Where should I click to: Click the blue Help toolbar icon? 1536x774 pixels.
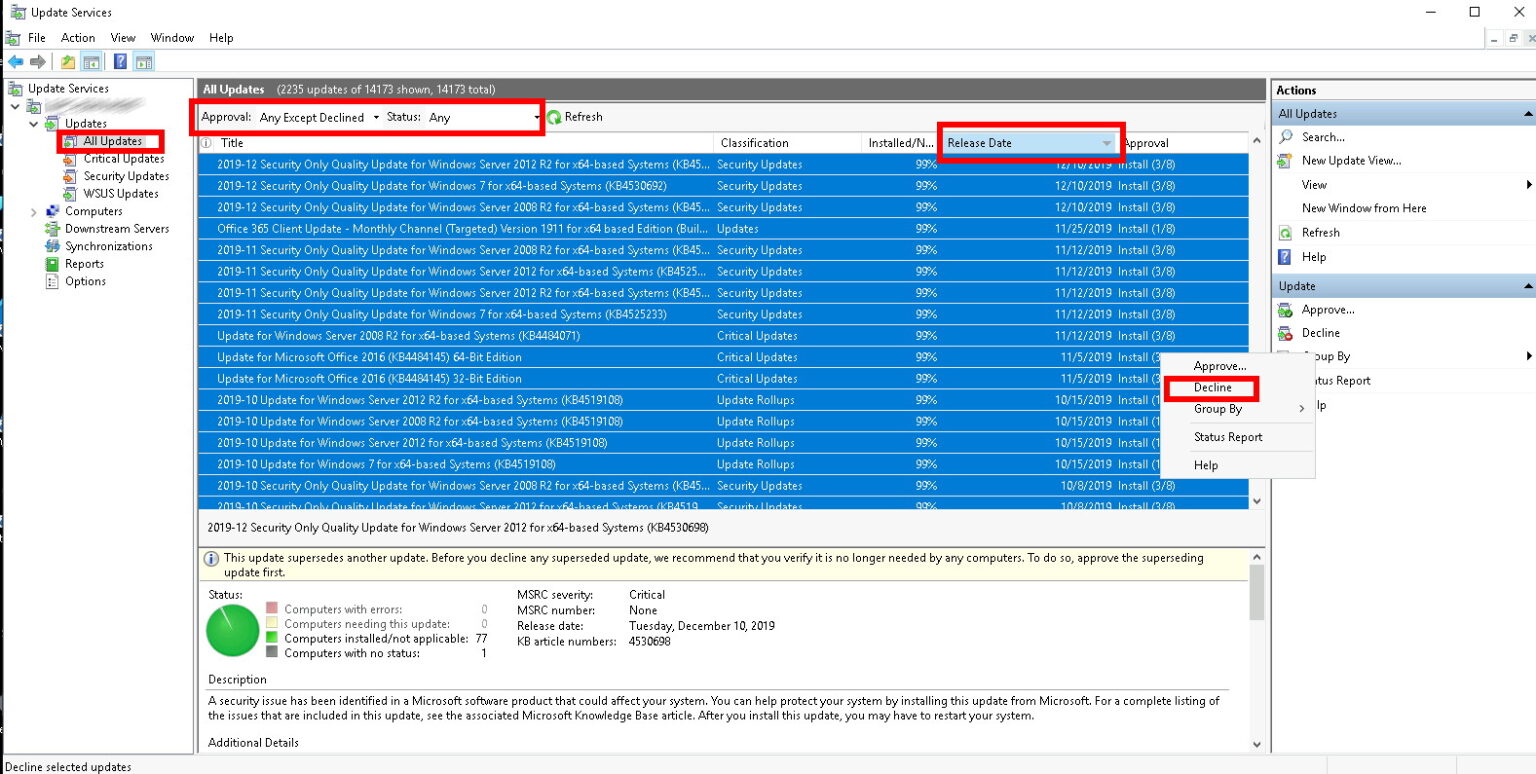click(120, 62)
